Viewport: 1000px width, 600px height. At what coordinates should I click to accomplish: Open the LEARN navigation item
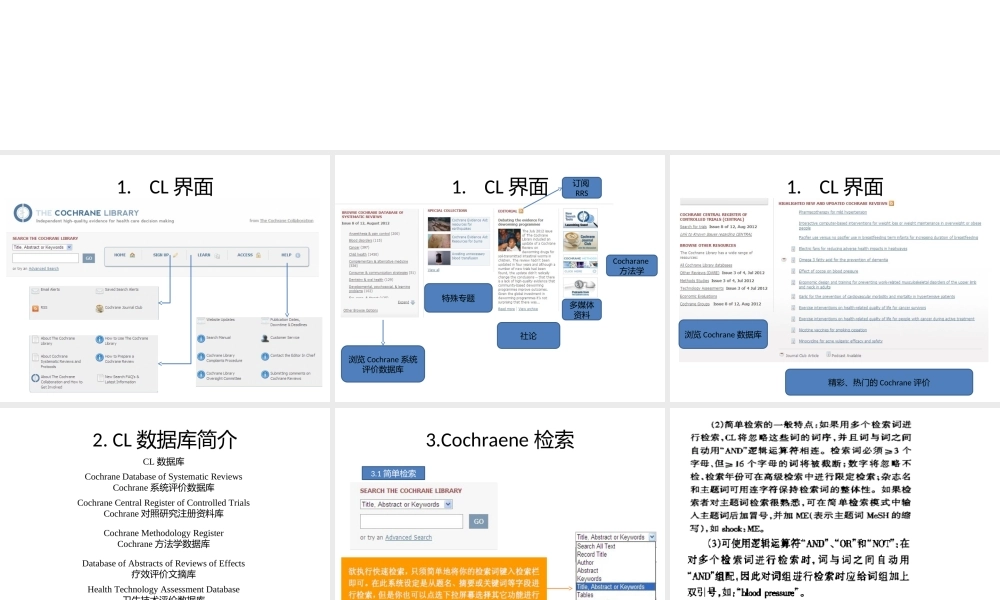[x=209, y=255]
